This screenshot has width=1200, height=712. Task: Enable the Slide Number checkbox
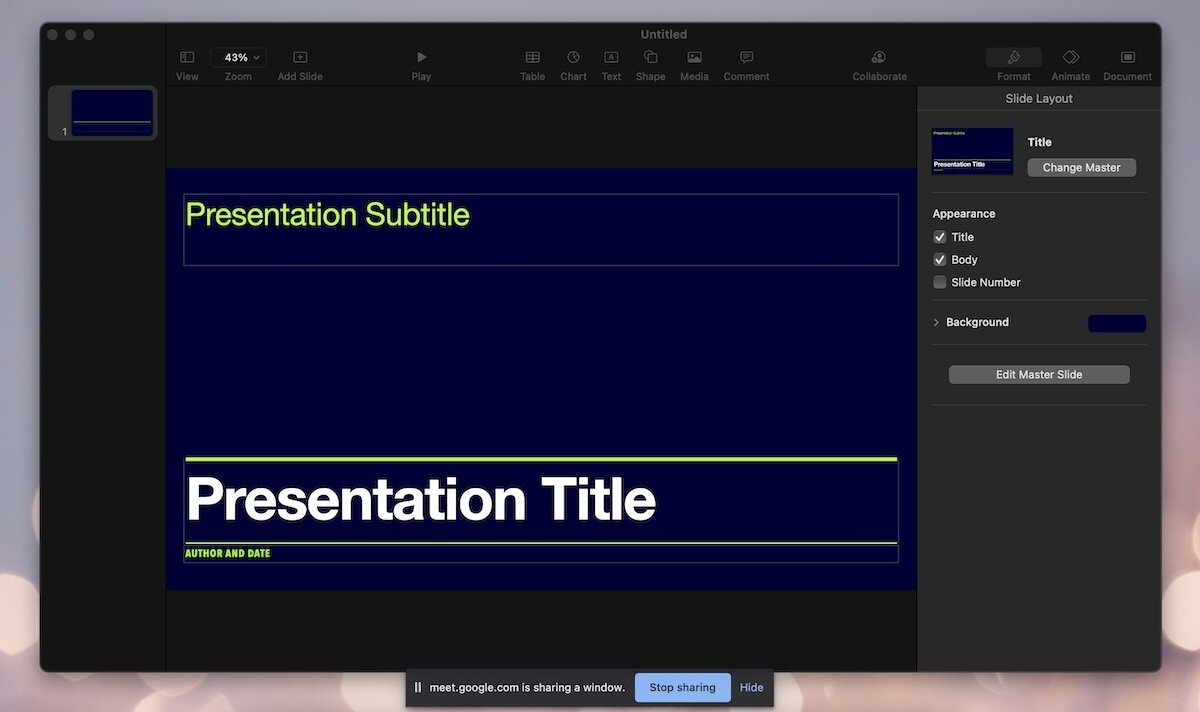coord(940,283)
